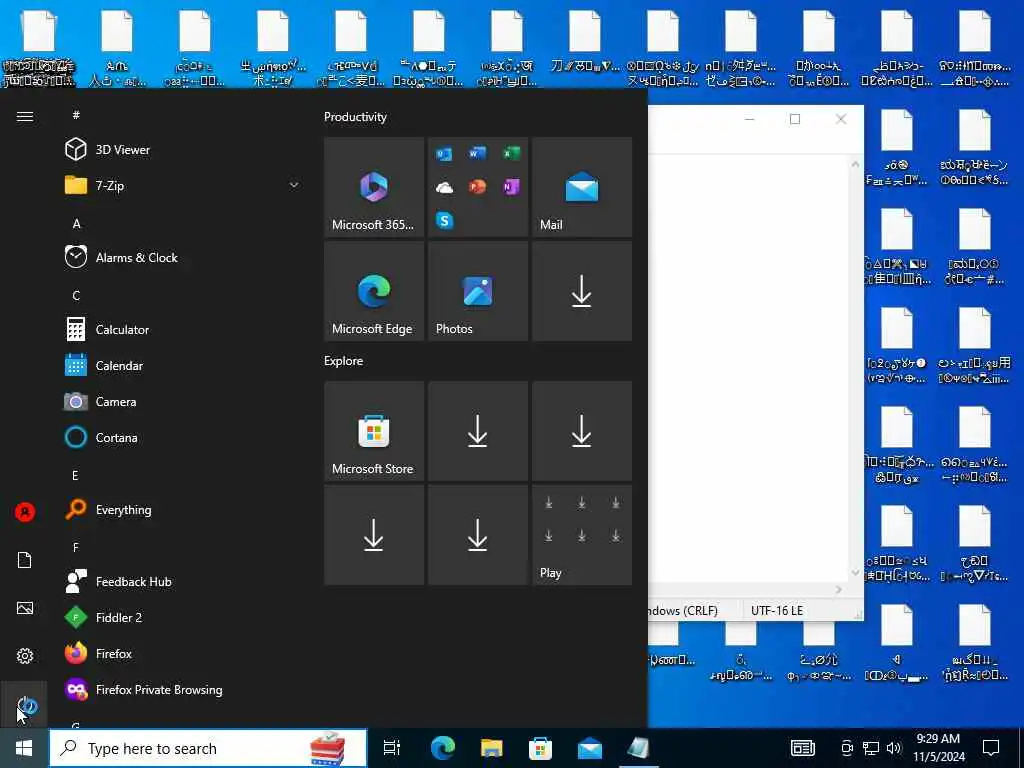Click the A letter header
This screenshot has width=1024, height=768.
point(76,224)
